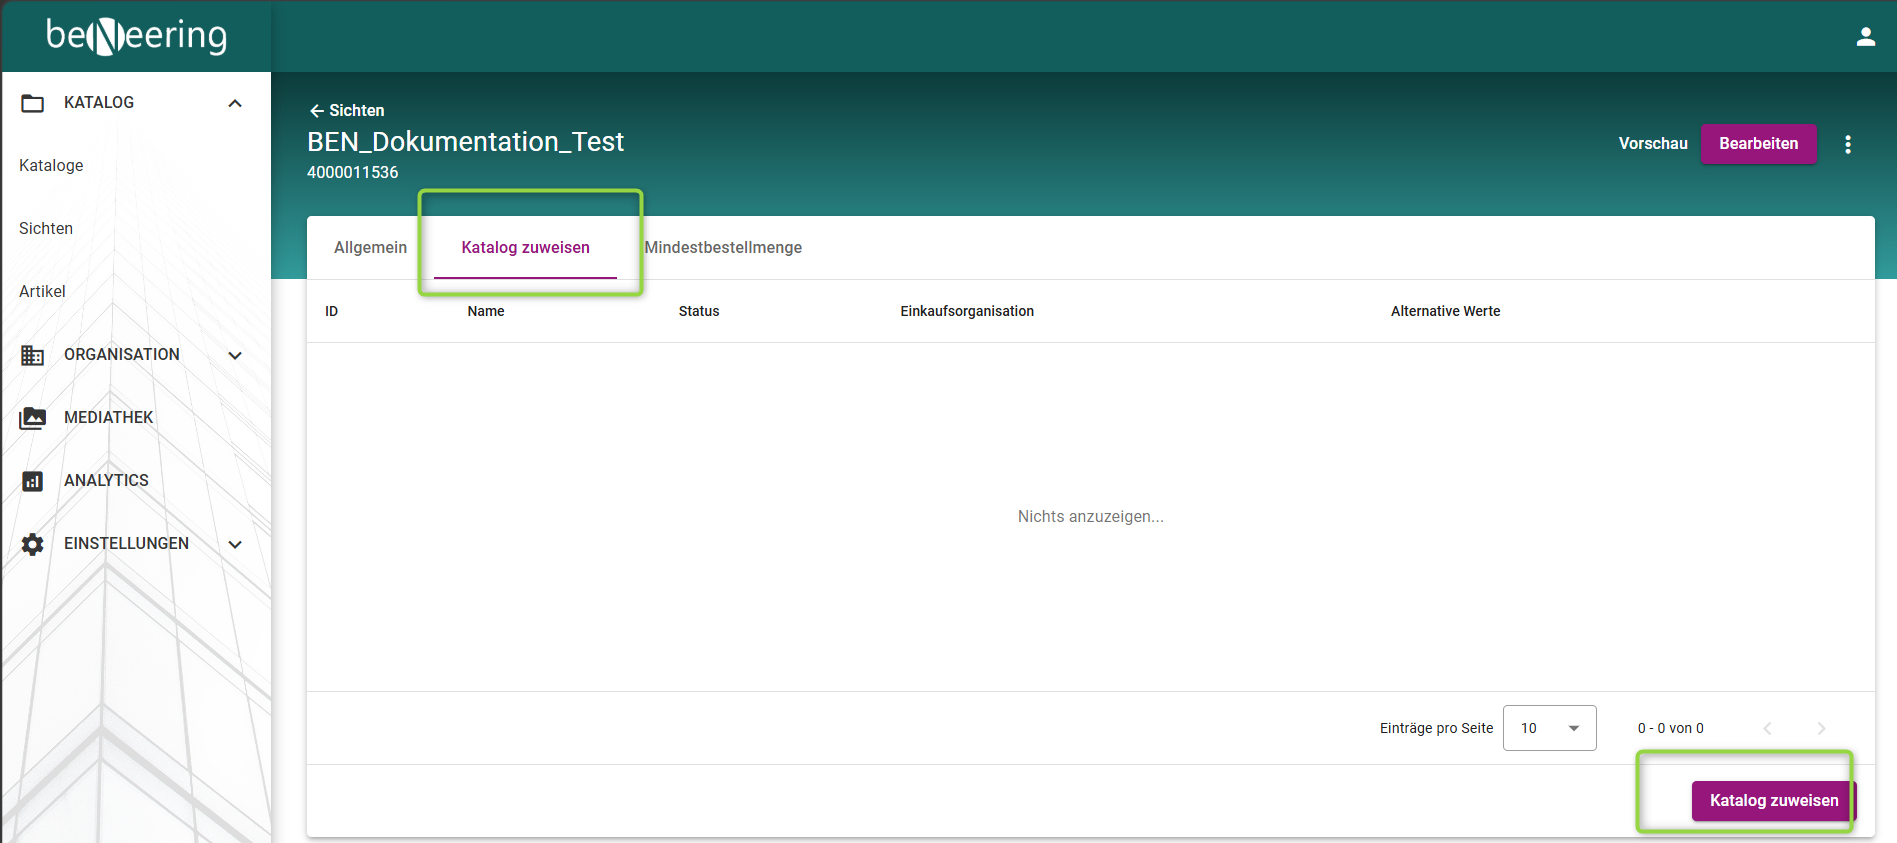Open the ANALYTICS menu item
1897x843 pixels.
click(x=106, y=480)
